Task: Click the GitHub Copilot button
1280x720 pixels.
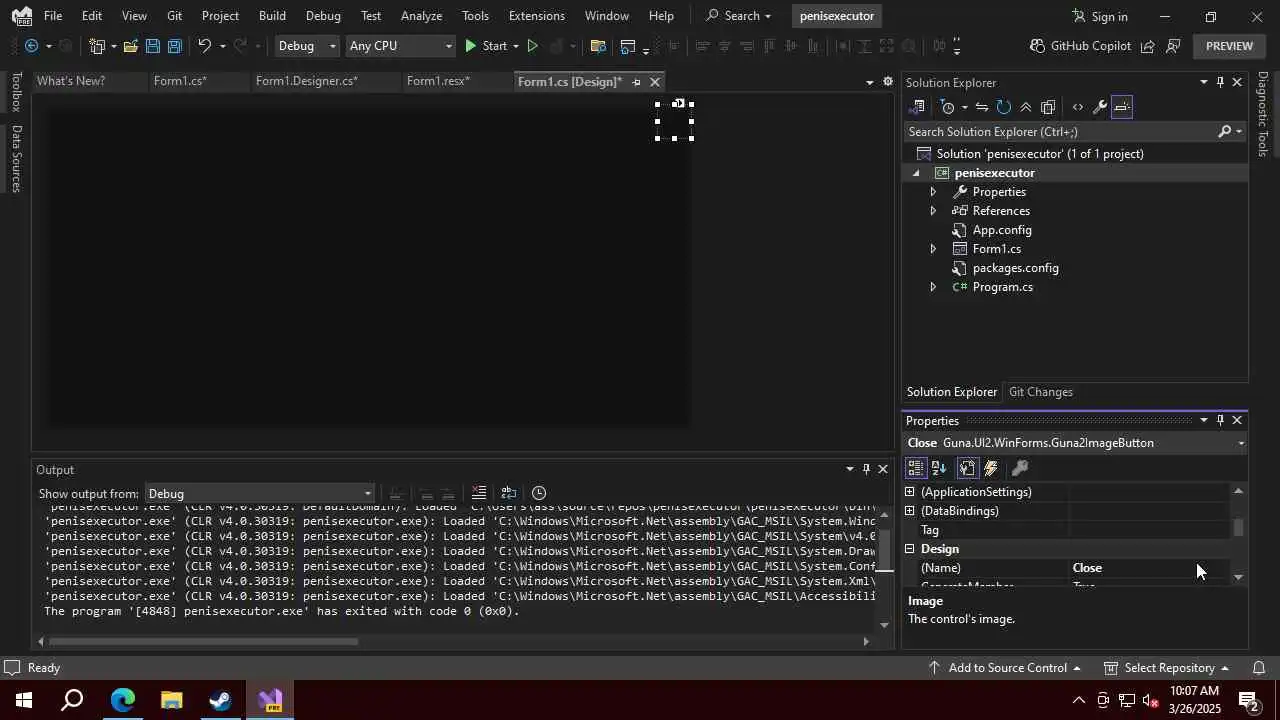Action: (1080, 46)
